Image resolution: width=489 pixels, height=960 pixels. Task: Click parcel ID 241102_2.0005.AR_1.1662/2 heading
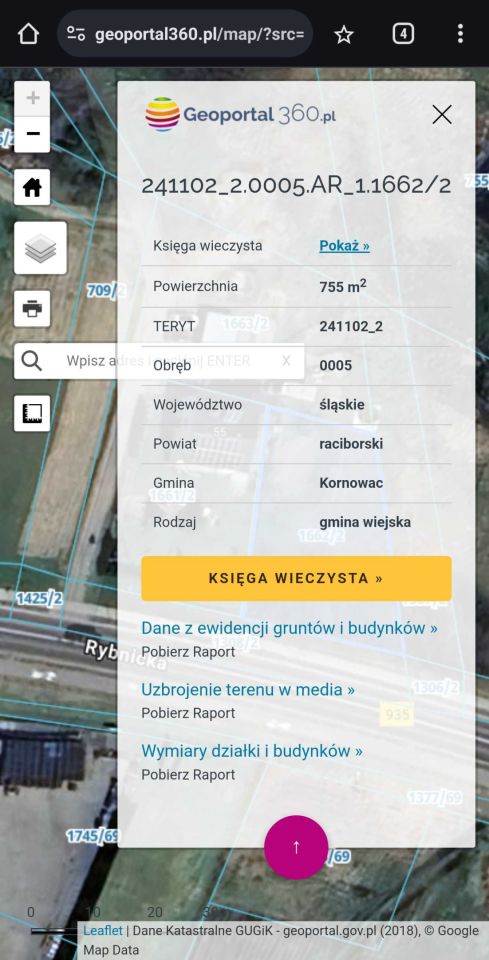(x=296, y=186)
